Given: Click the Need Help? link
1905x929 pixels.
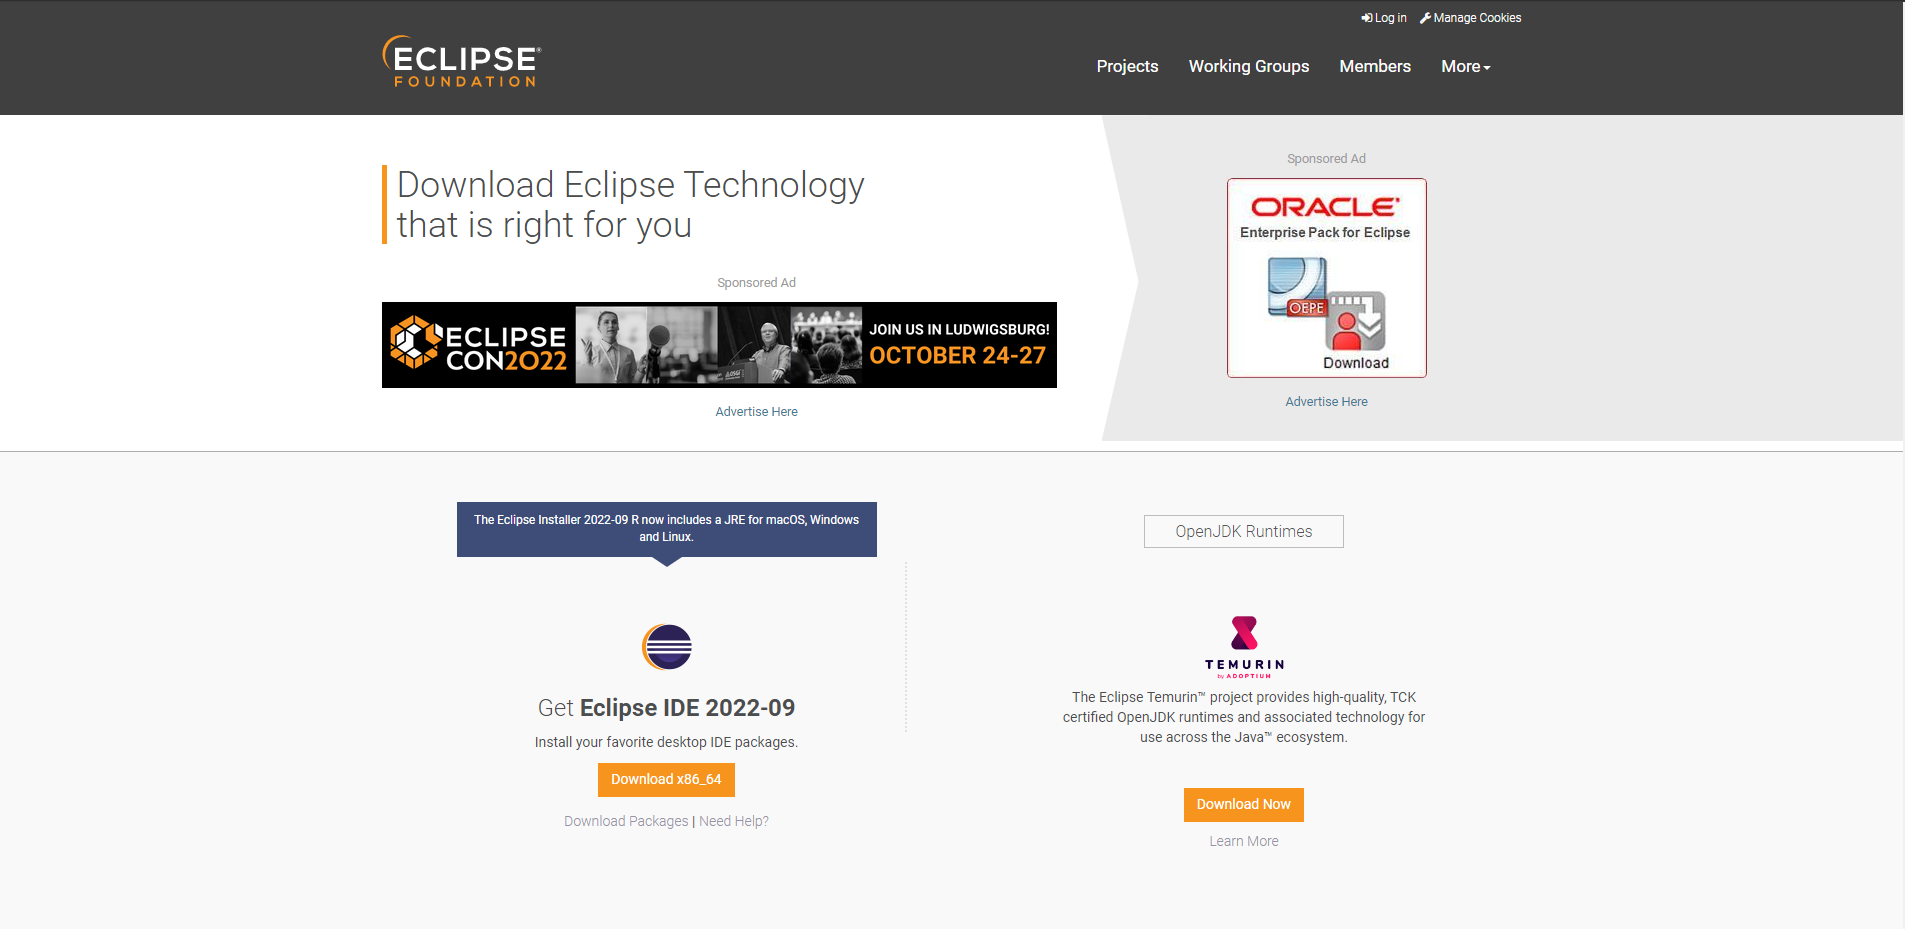Looking at the screenshot, I should 734,821.
